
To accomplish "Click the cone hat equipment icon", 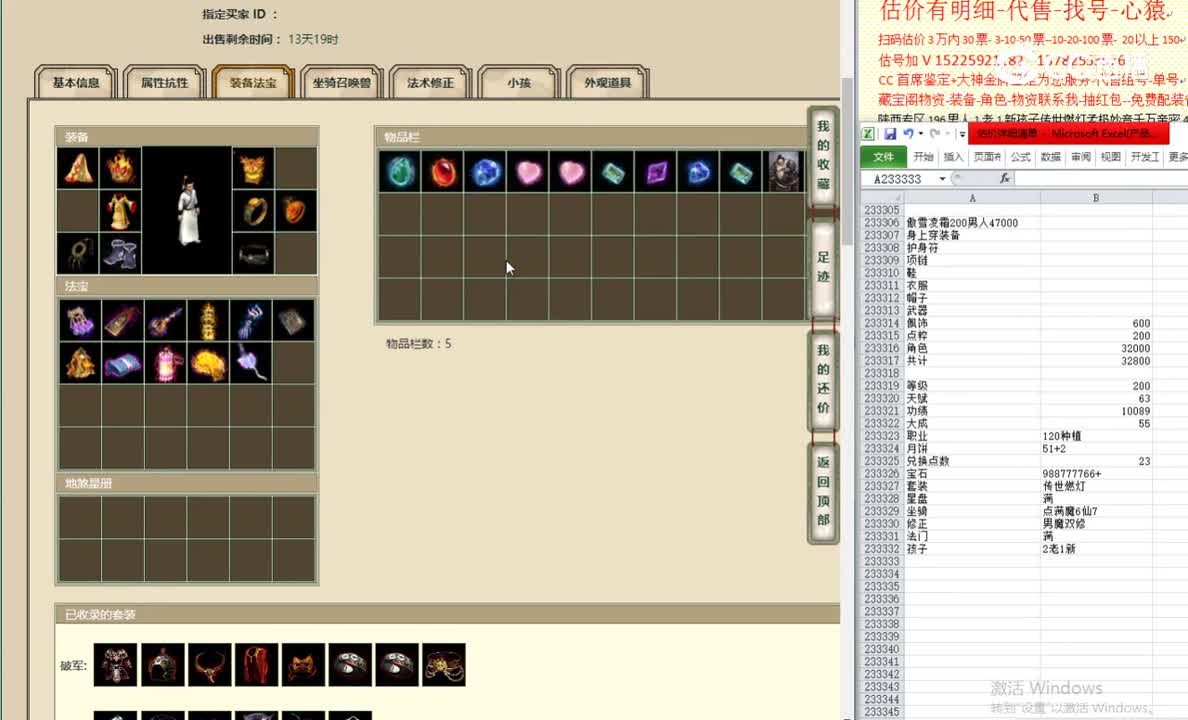I will click(x=78, y=167).
